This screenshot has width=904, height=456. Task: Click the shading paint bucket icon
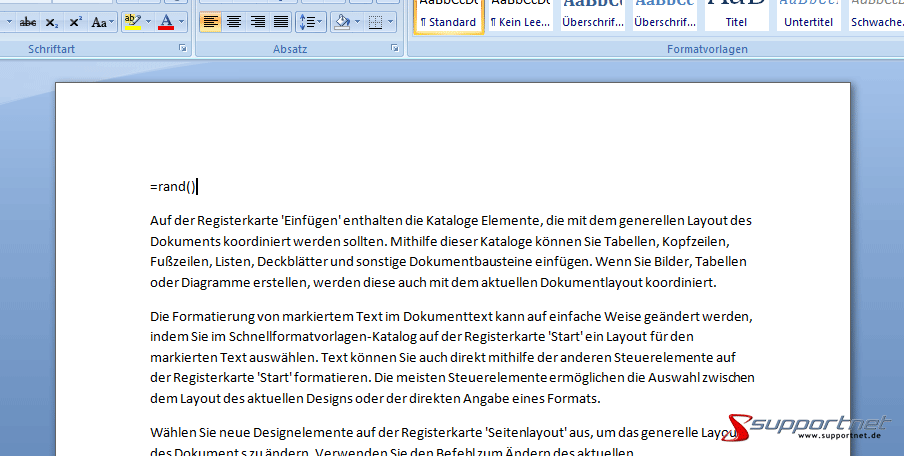pos(341,21)
